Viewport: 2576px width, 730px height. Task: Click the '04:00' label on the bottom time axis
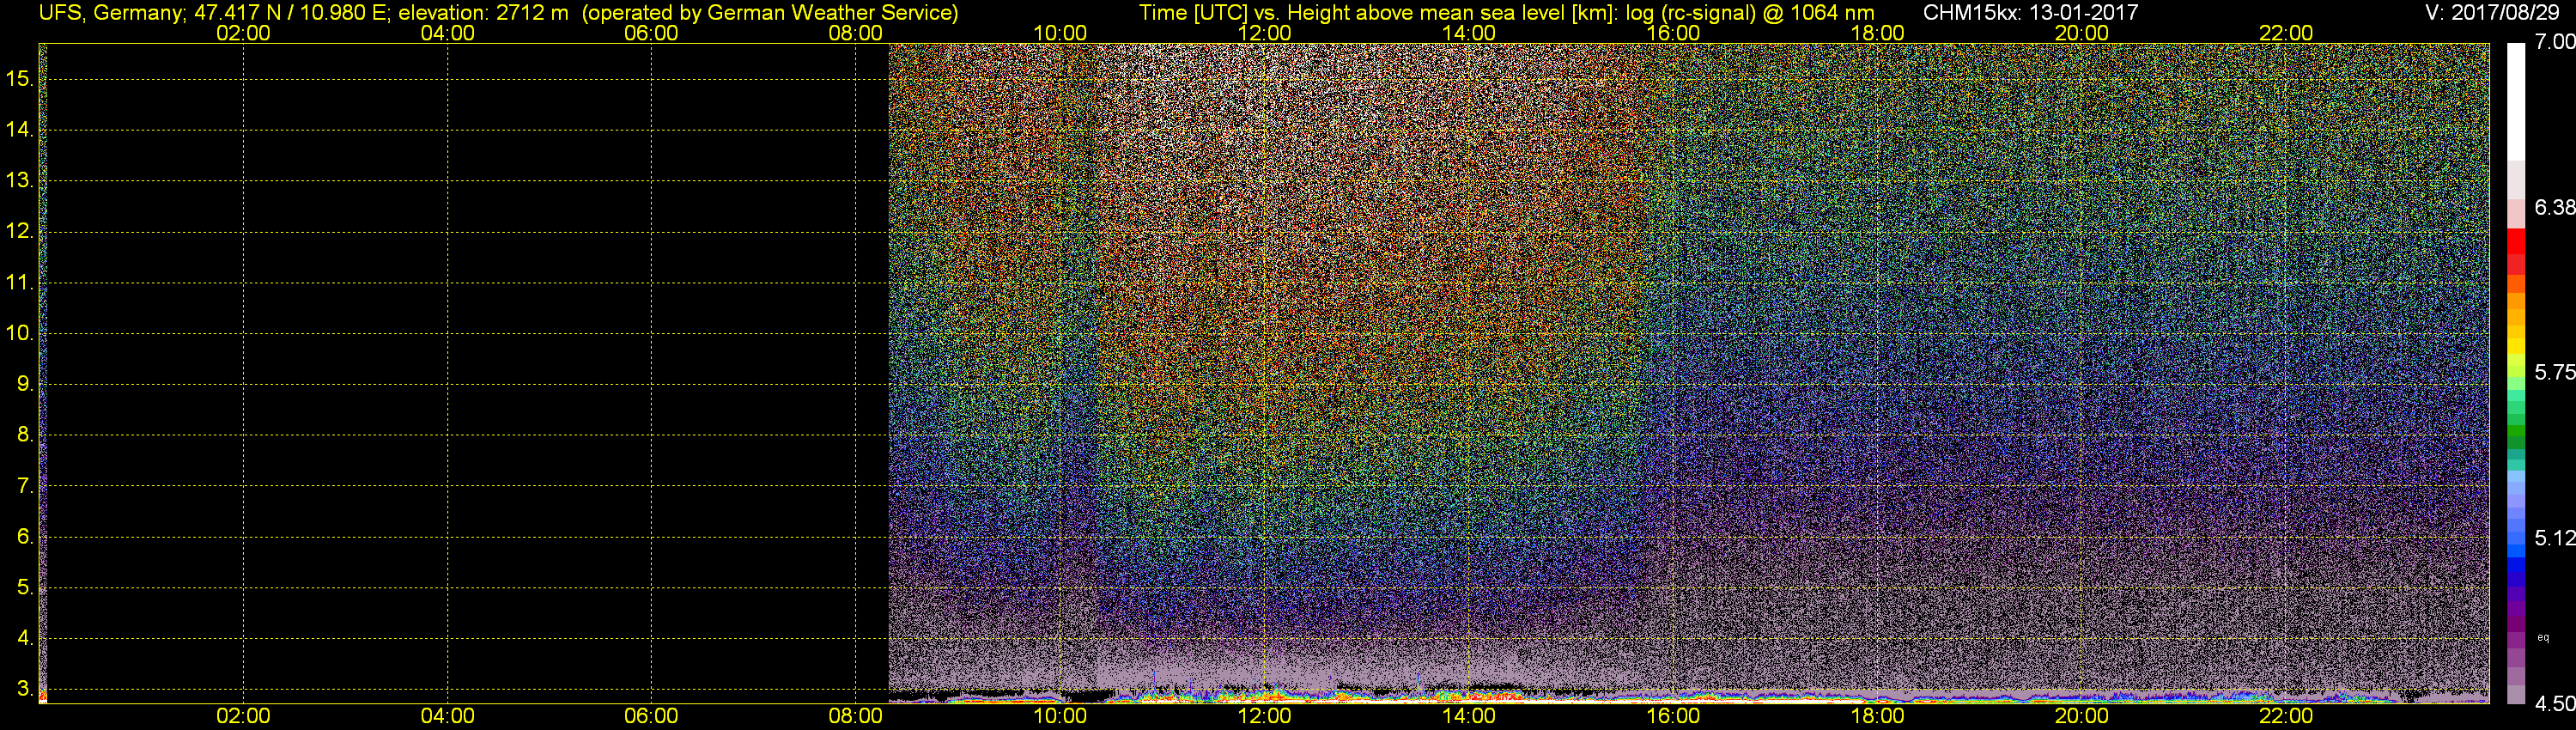tap(447, 716)
